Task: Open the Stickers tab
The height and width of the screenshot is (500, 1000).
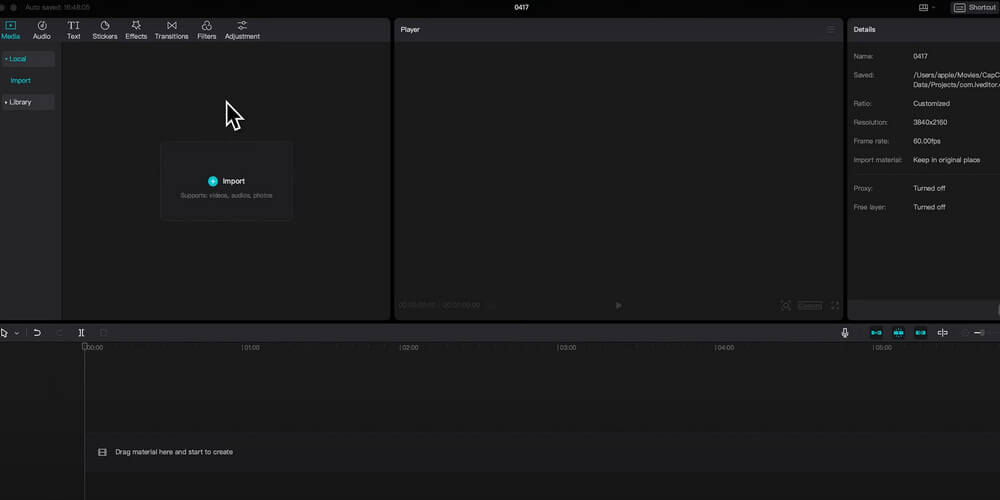Action: pyautogui.click(x=105, y=30)
